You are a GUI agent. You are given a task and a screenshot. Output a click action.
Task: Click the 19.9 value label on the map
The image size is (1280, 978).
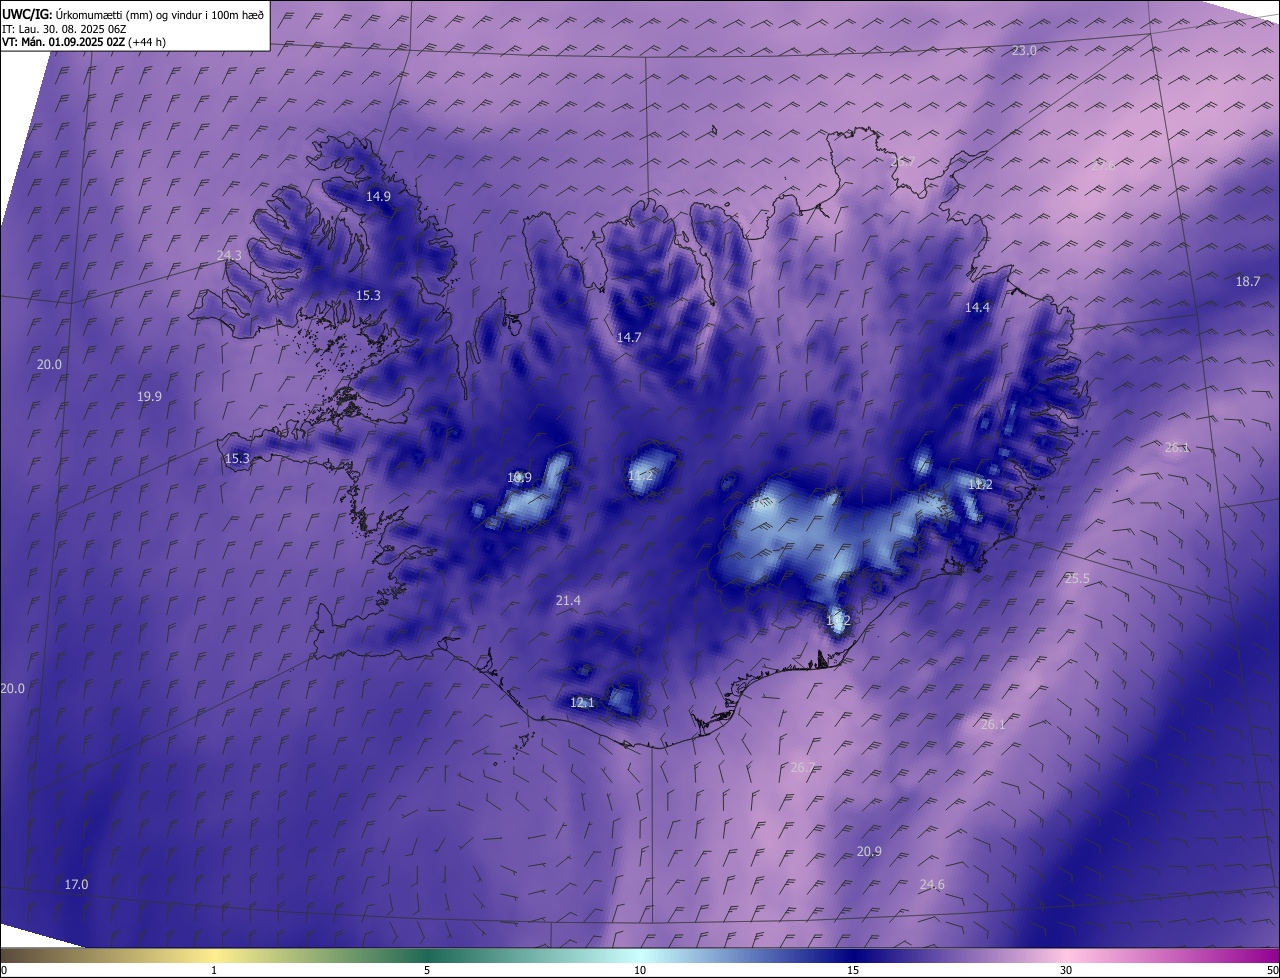[x=149, y=397]
